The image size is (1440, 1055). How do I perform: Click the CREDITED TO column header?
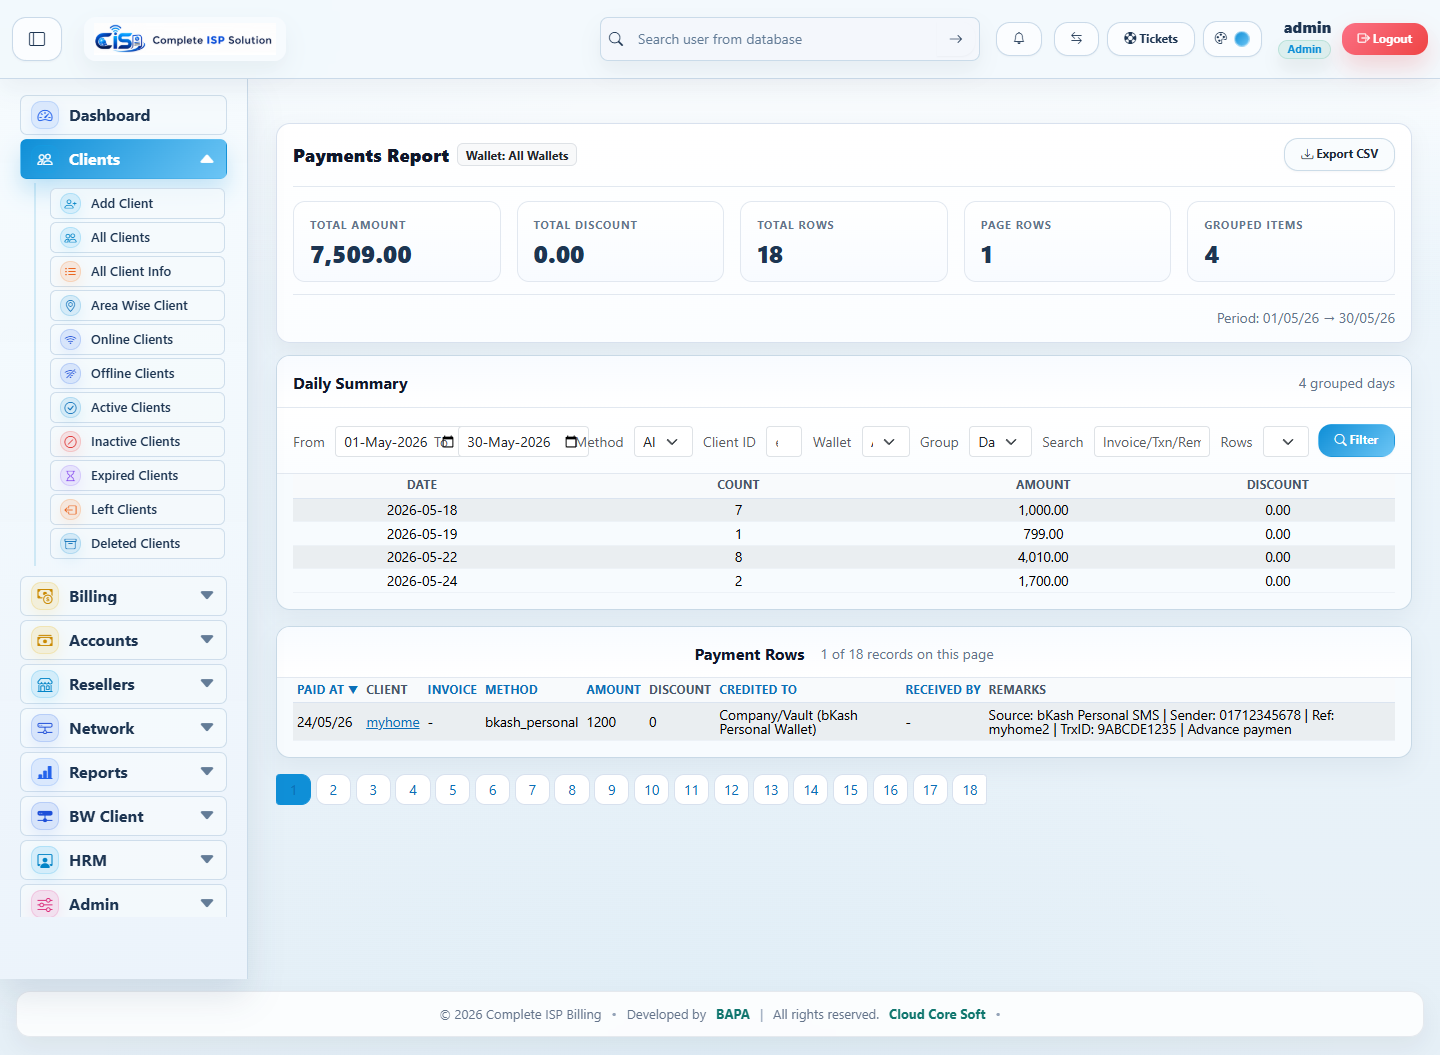pyautogui.click(x=758, y=690)
